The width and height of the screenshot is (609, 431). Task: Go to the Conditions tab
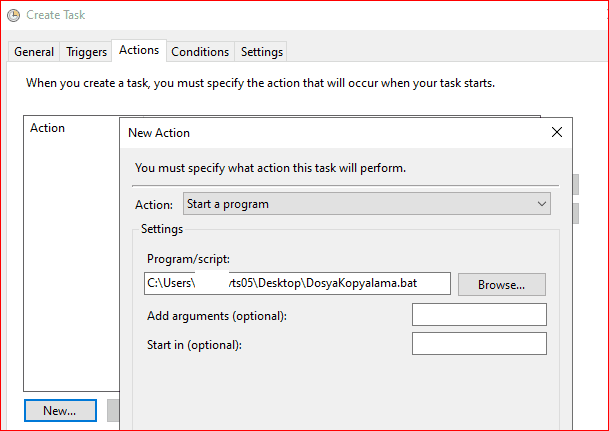200,52
